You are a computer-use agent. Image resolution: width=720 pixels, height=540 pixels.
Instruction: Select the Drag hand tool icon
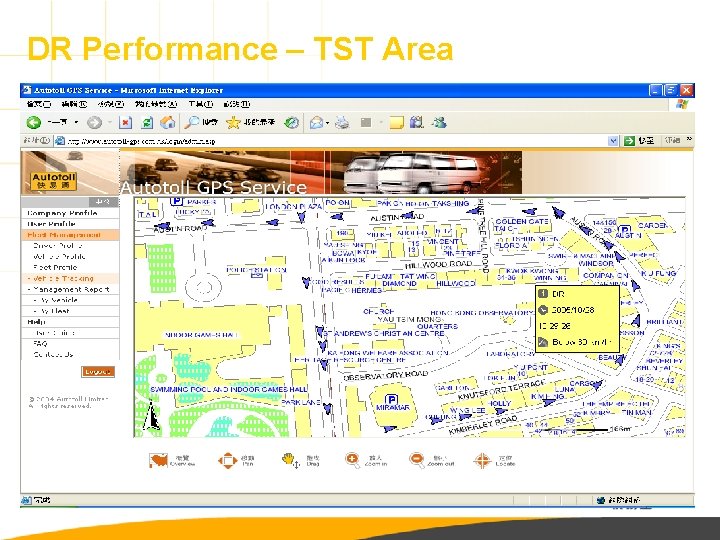[x=289, y=460]
